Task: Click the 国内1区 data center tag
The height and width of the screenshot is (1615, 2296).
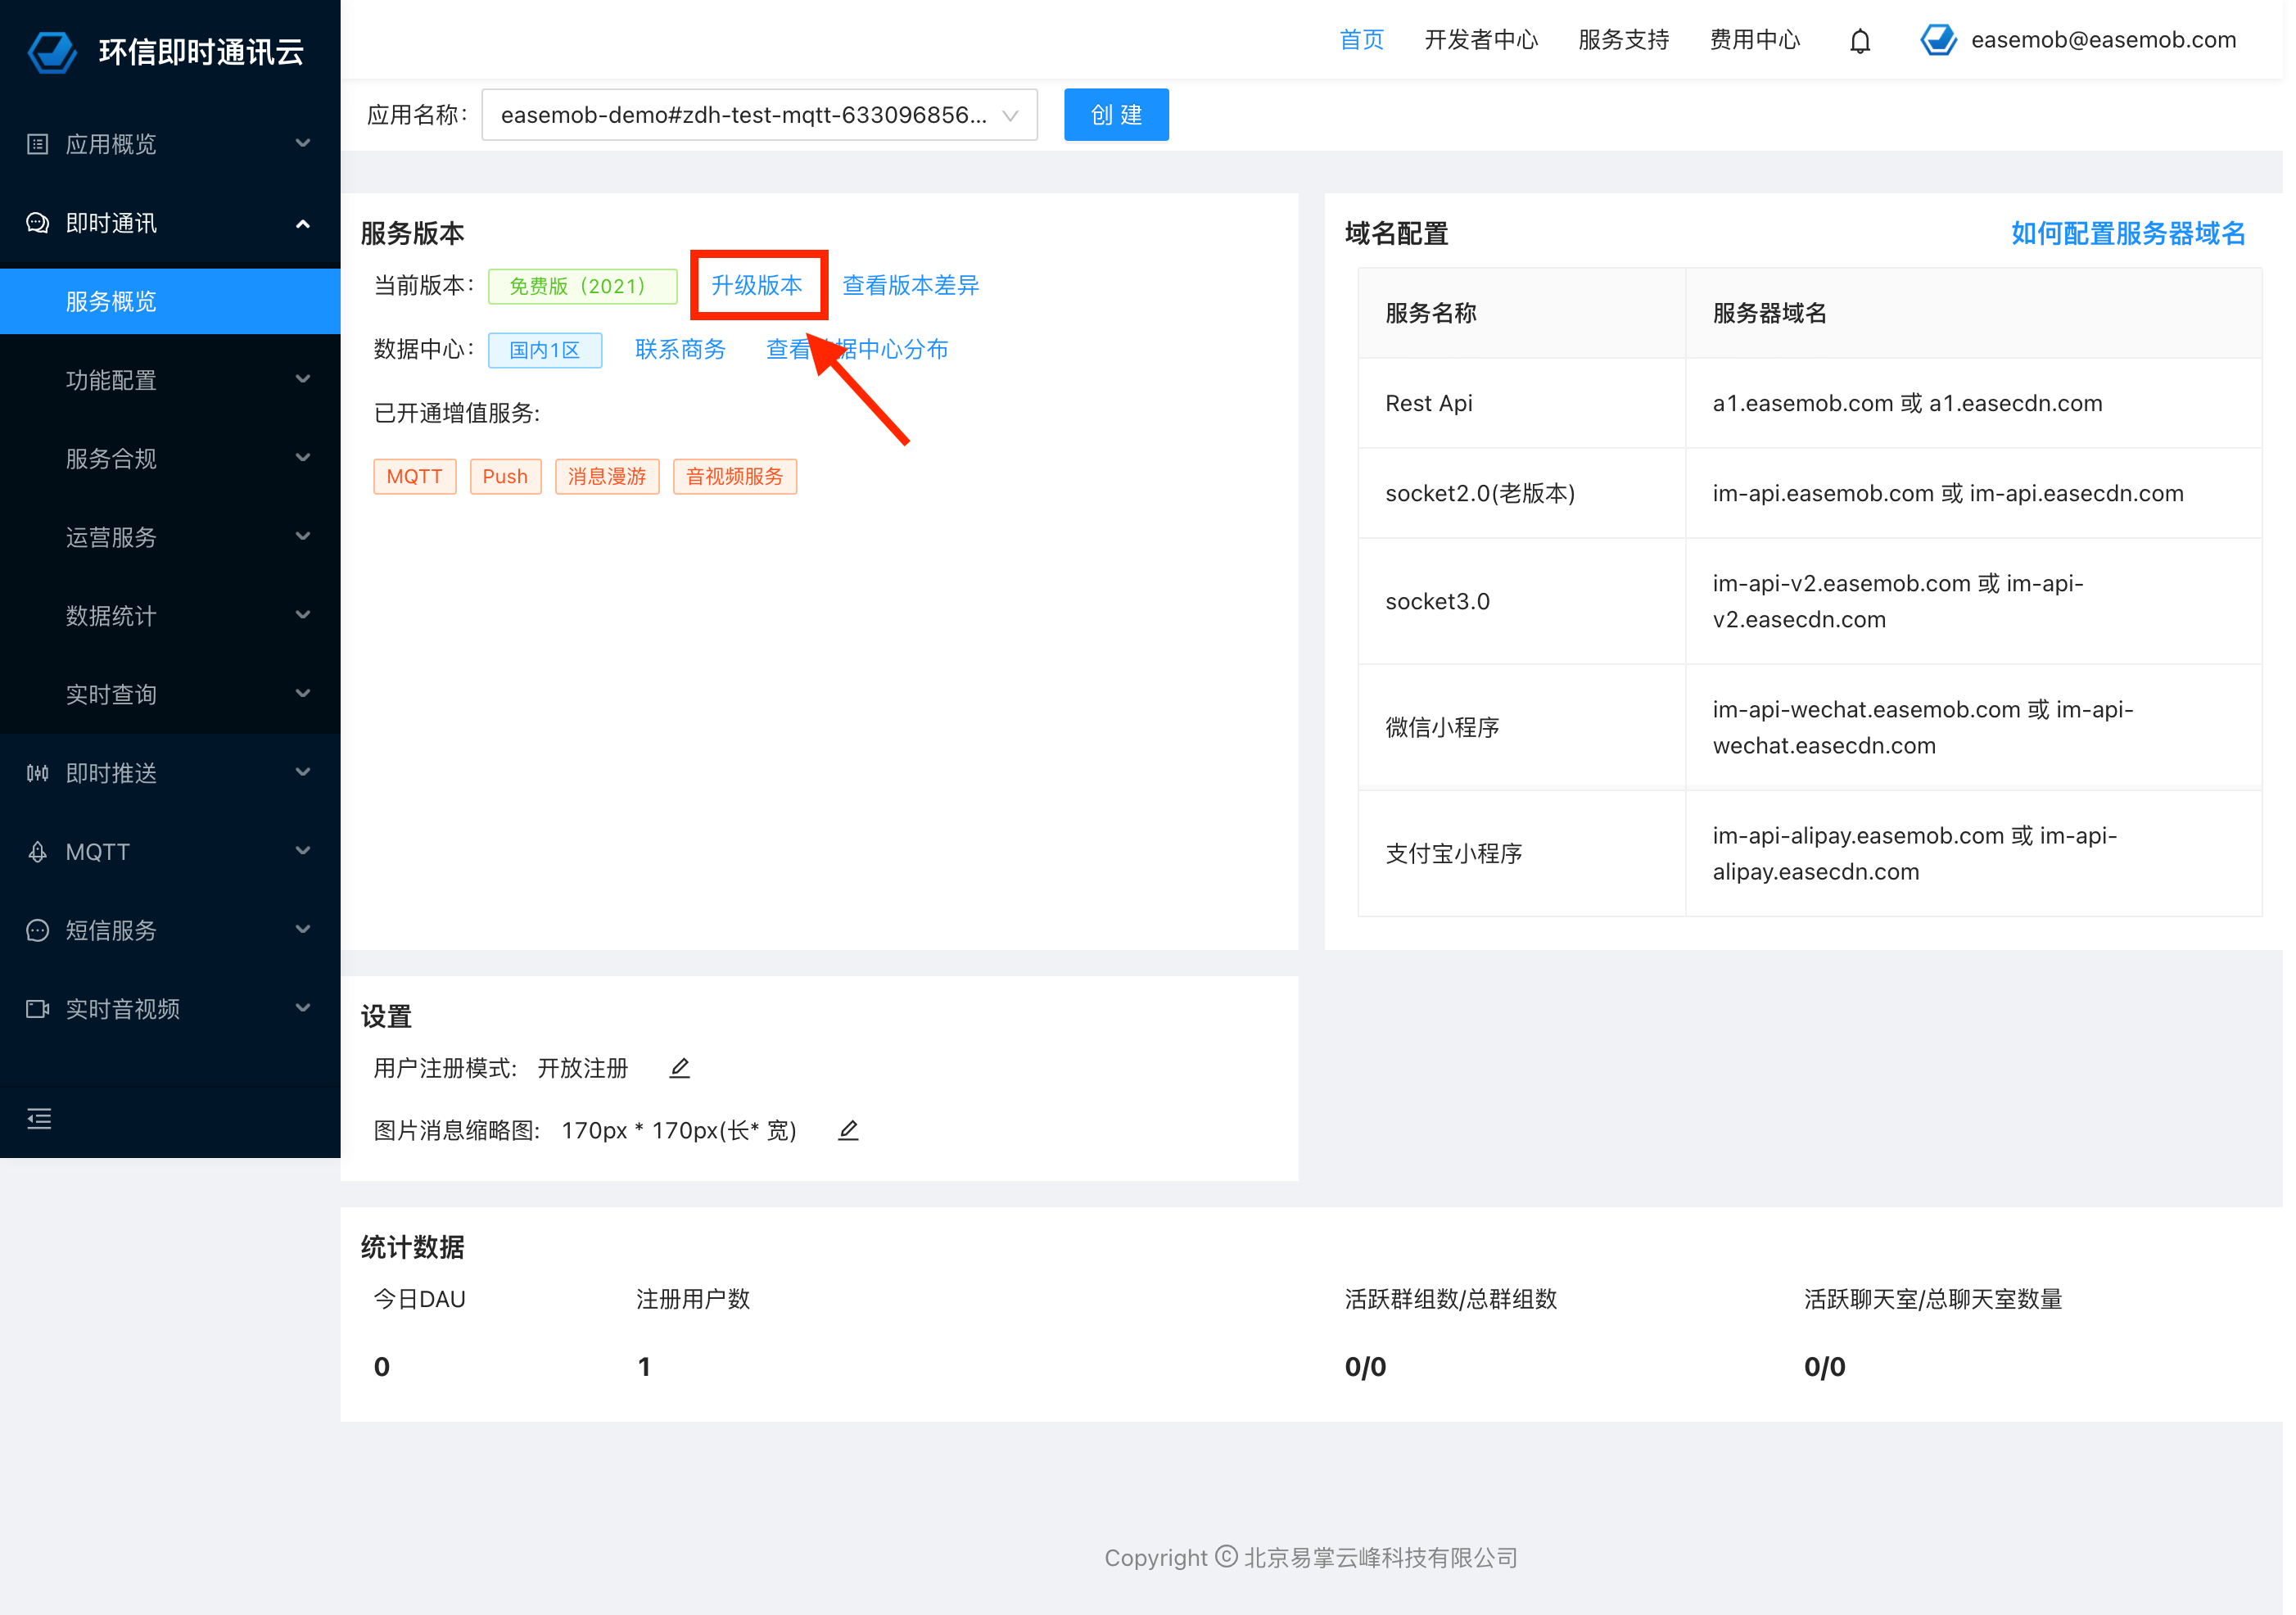Action: pos(545,350)
